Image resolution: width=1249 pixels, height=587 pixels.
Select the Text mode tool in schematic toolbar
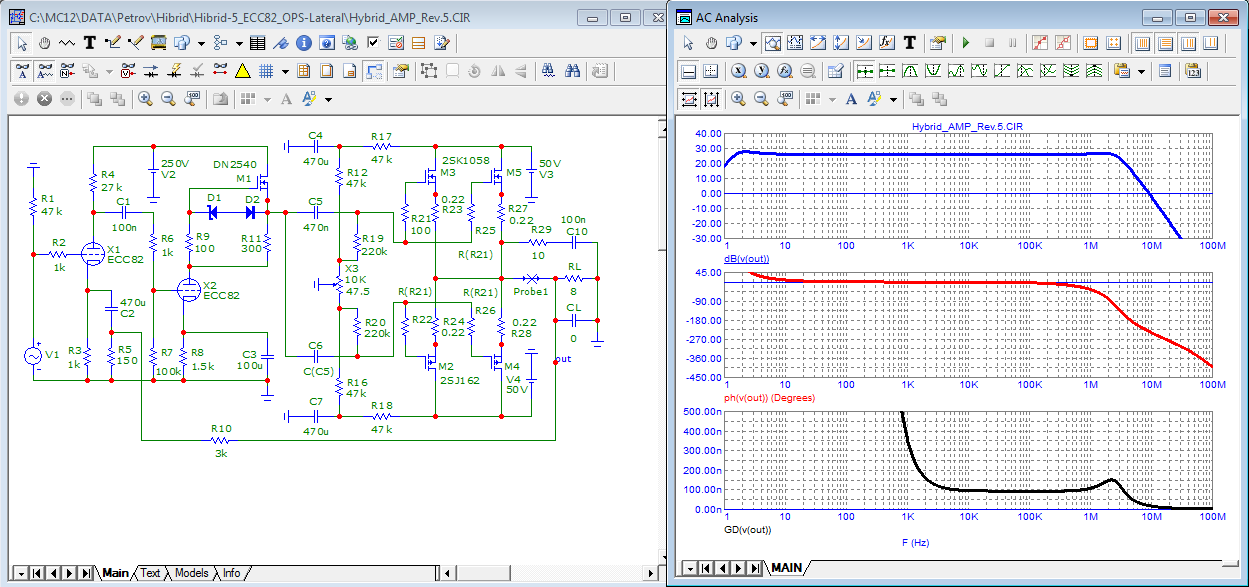[x=90, y=43]
